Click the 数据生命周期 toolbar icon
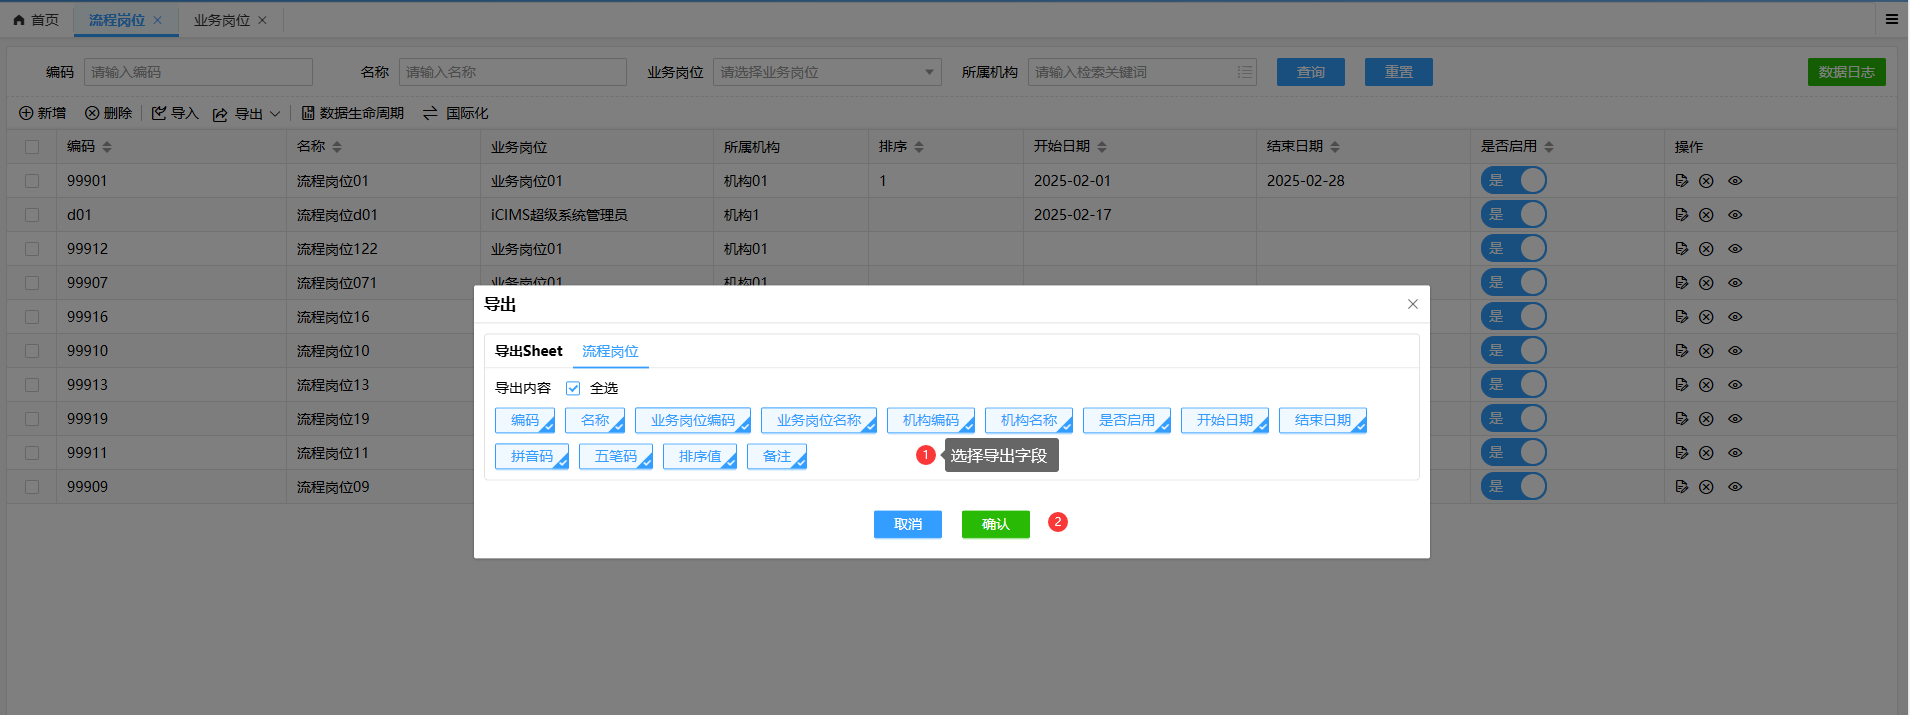This screenshot has height=715, width=1910. [308, 113]
